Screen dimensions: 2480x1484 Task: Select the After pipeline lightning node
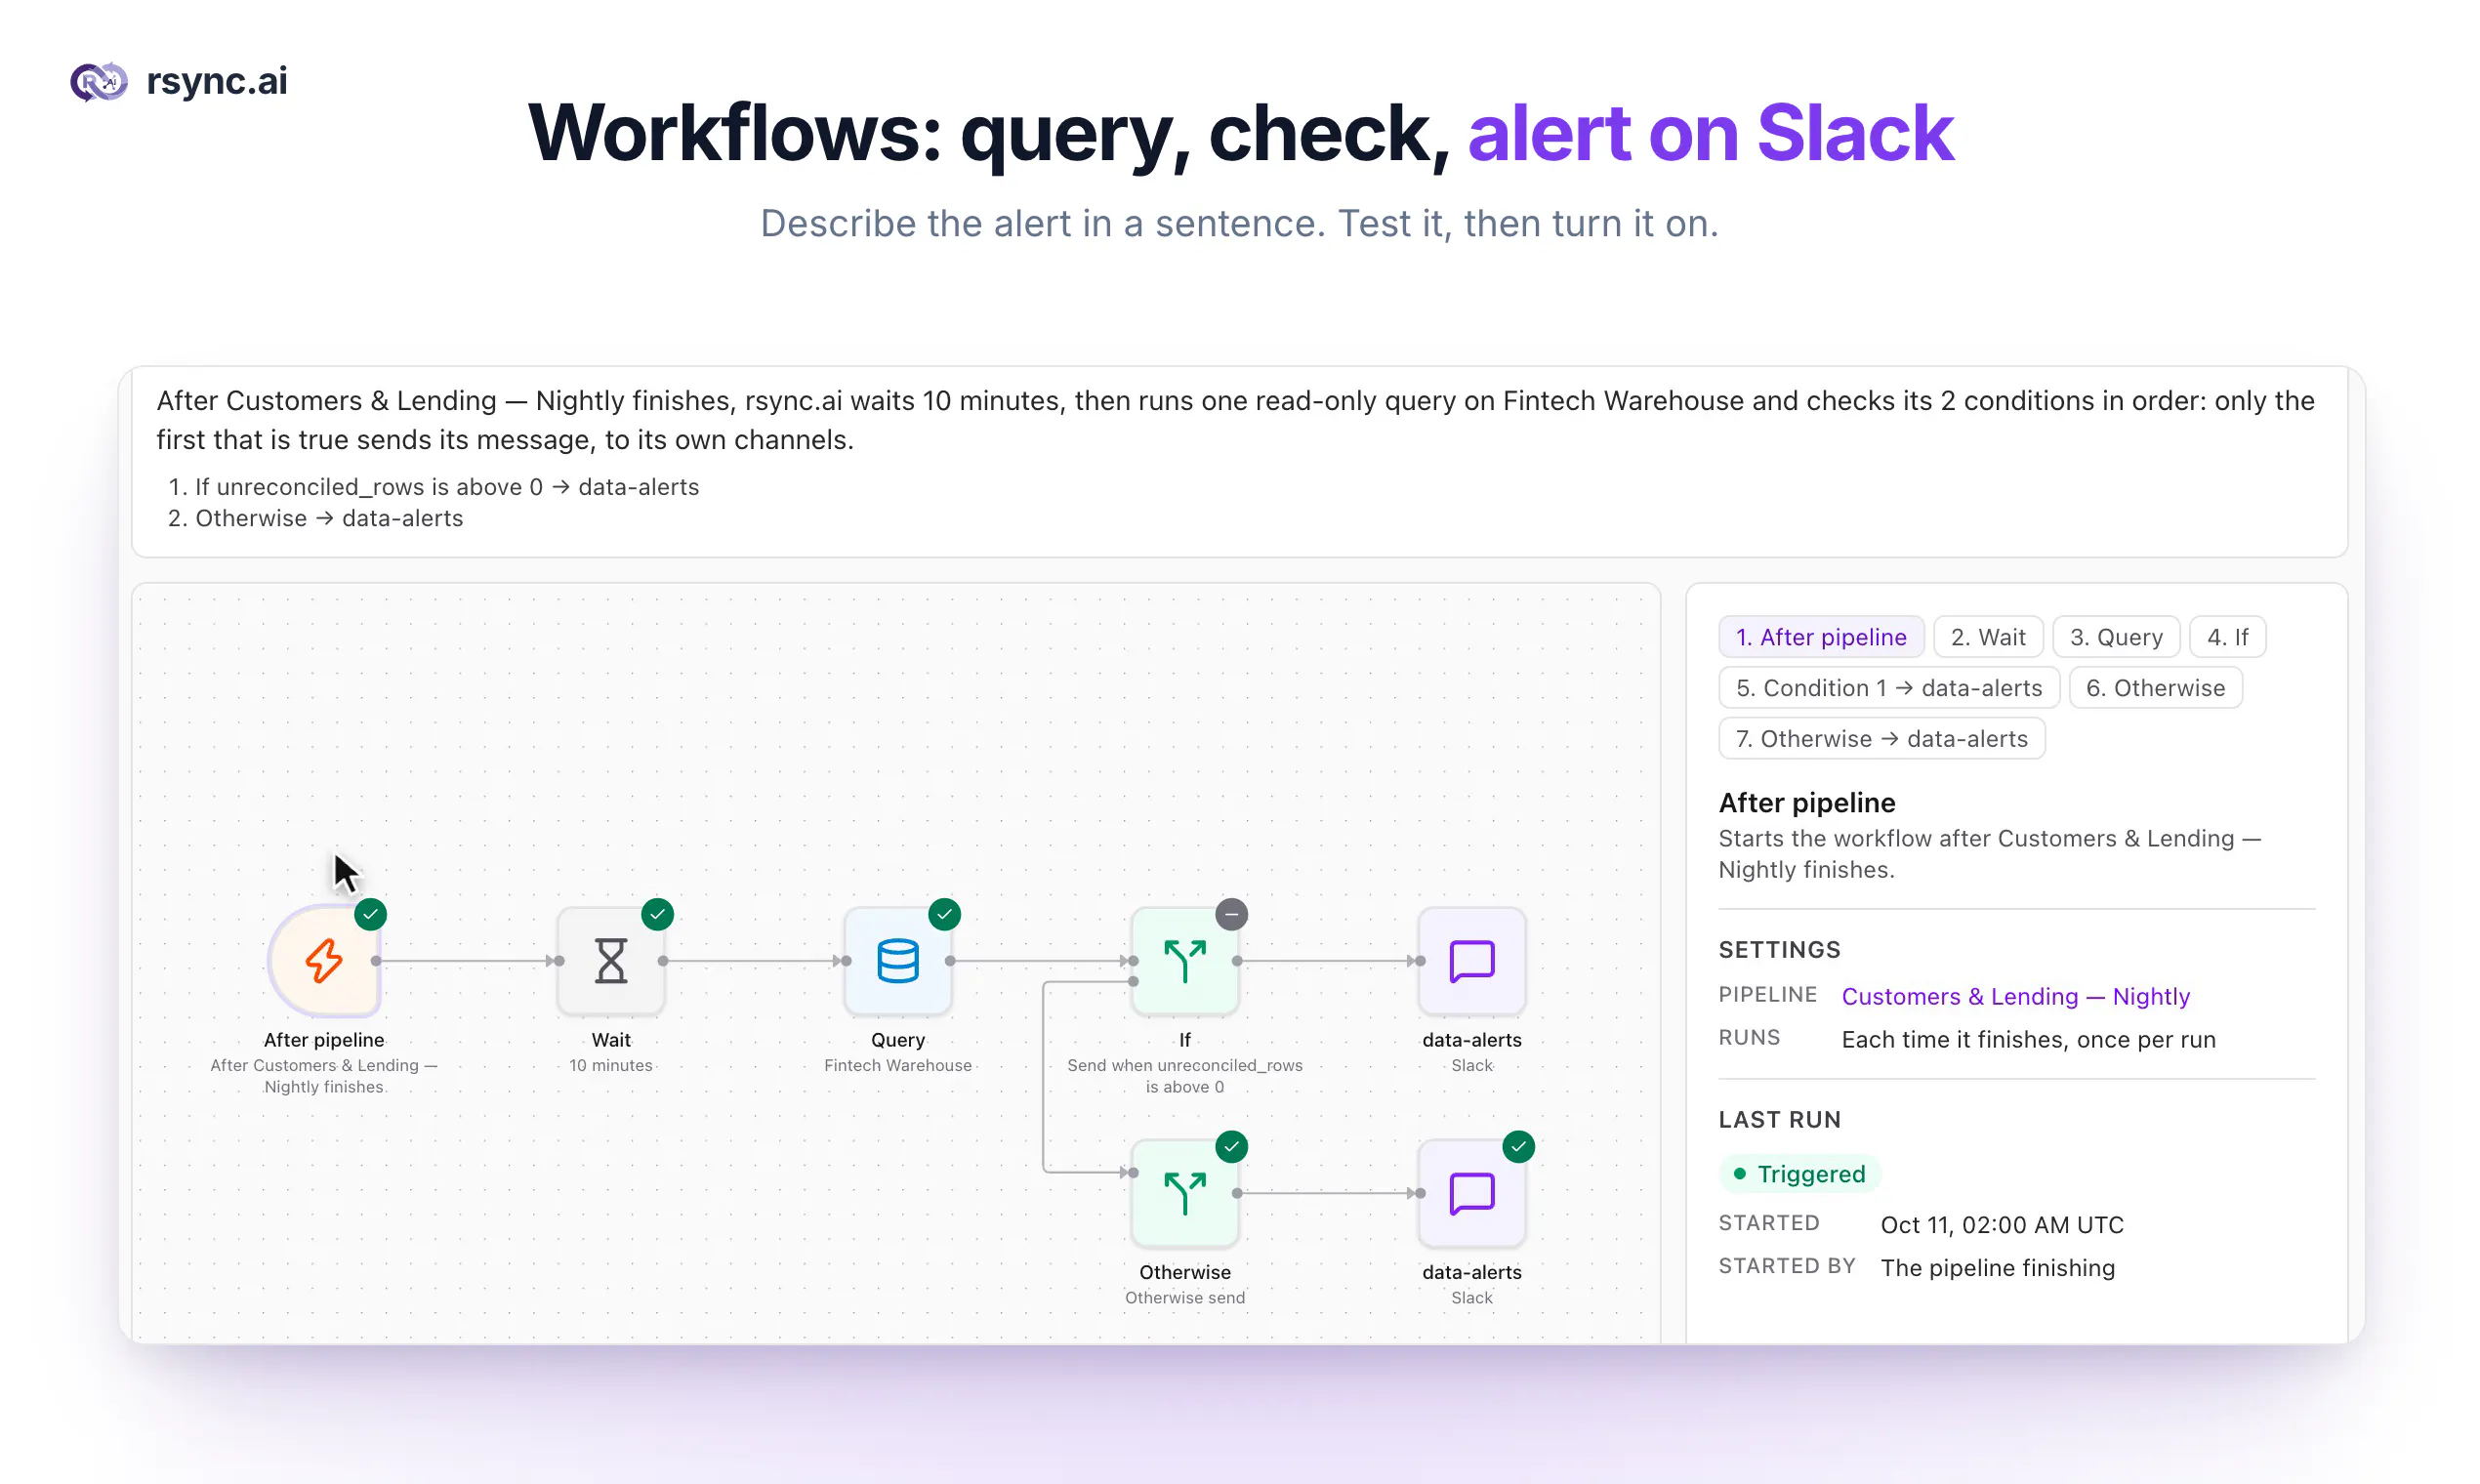[324, 961]
